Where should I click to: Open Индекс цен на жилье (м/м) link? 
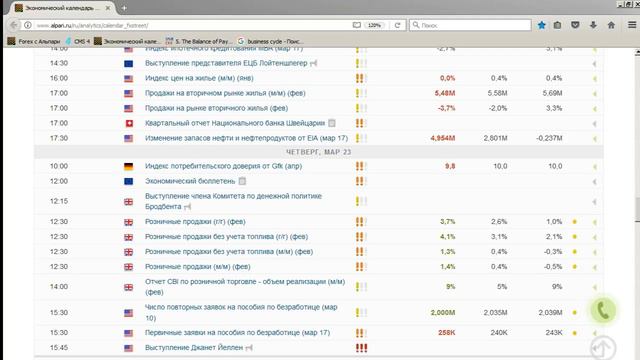199,78
